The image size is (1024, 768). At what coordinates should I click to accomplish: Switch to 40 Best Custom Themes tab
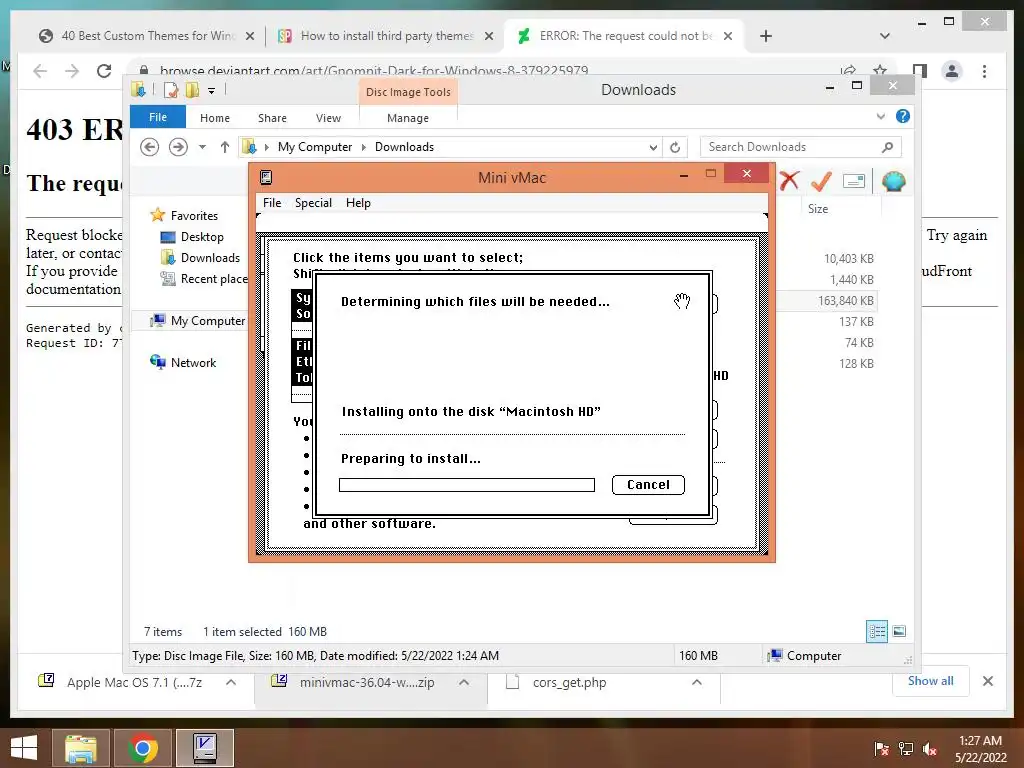tap(148, 36)
